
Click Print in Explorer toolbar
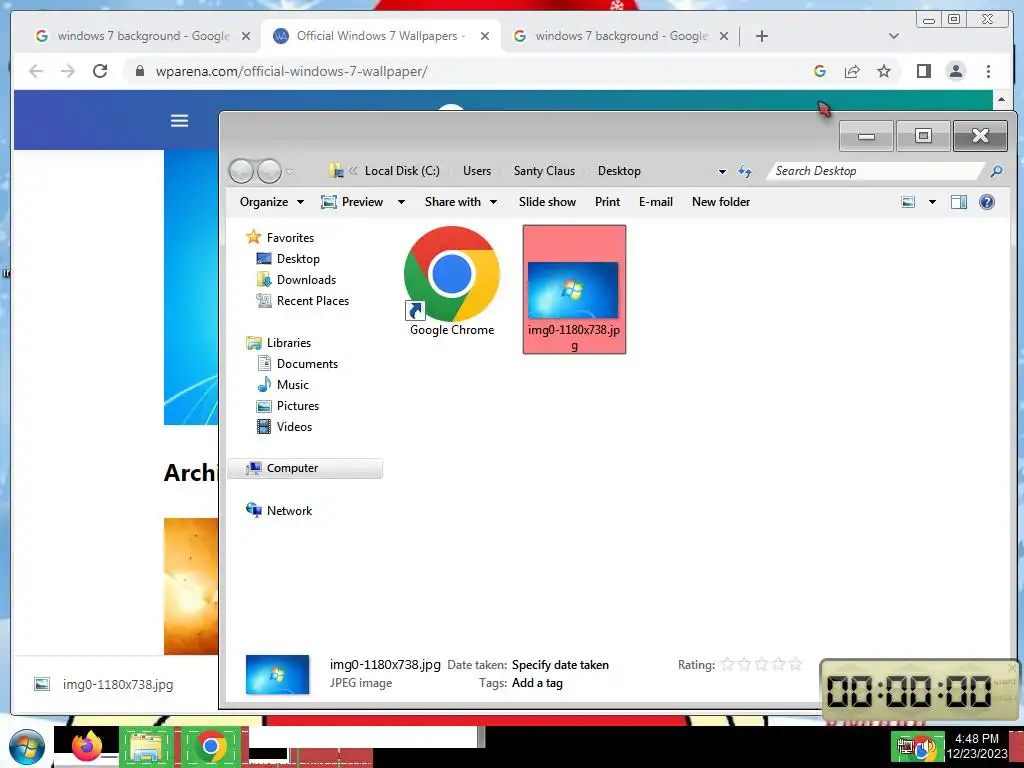click(x=607, y=202)
